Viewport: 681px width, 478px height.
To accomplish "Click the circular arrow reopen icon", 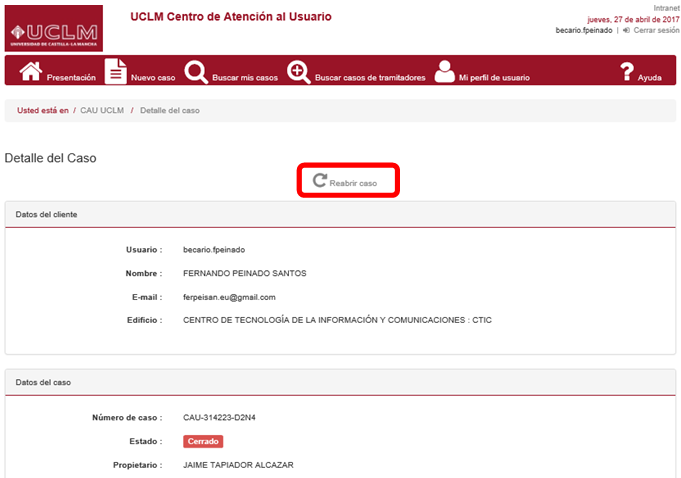I will (x=319, y=182).
